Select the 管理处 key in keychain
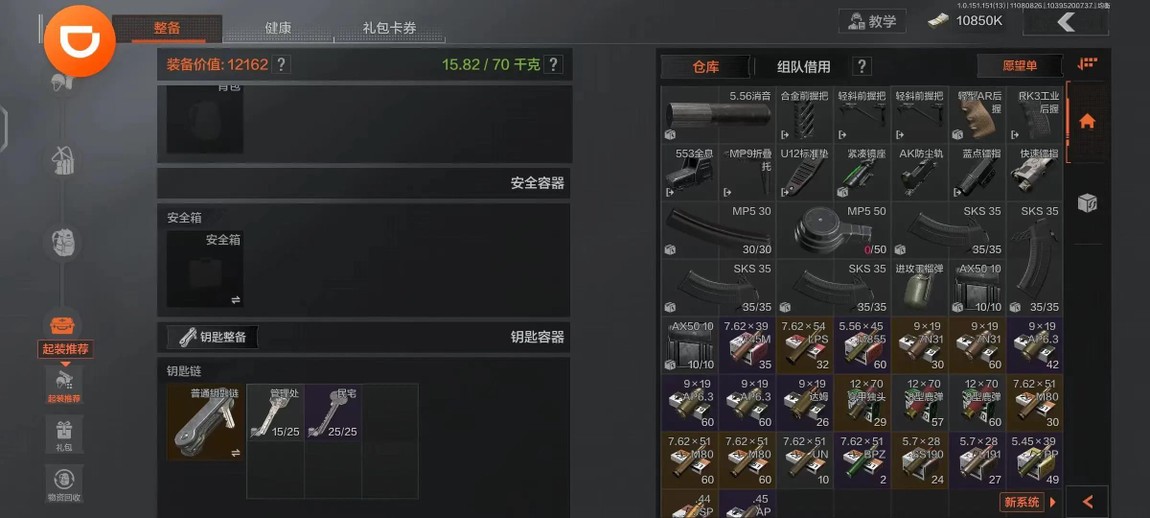 coord(276,412)
